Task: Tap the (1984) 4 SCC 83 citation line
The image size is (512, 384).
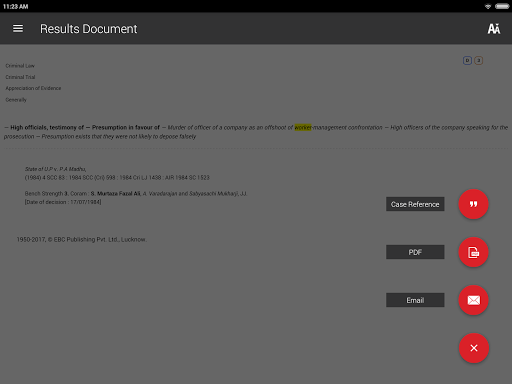Action: [117, 178]
